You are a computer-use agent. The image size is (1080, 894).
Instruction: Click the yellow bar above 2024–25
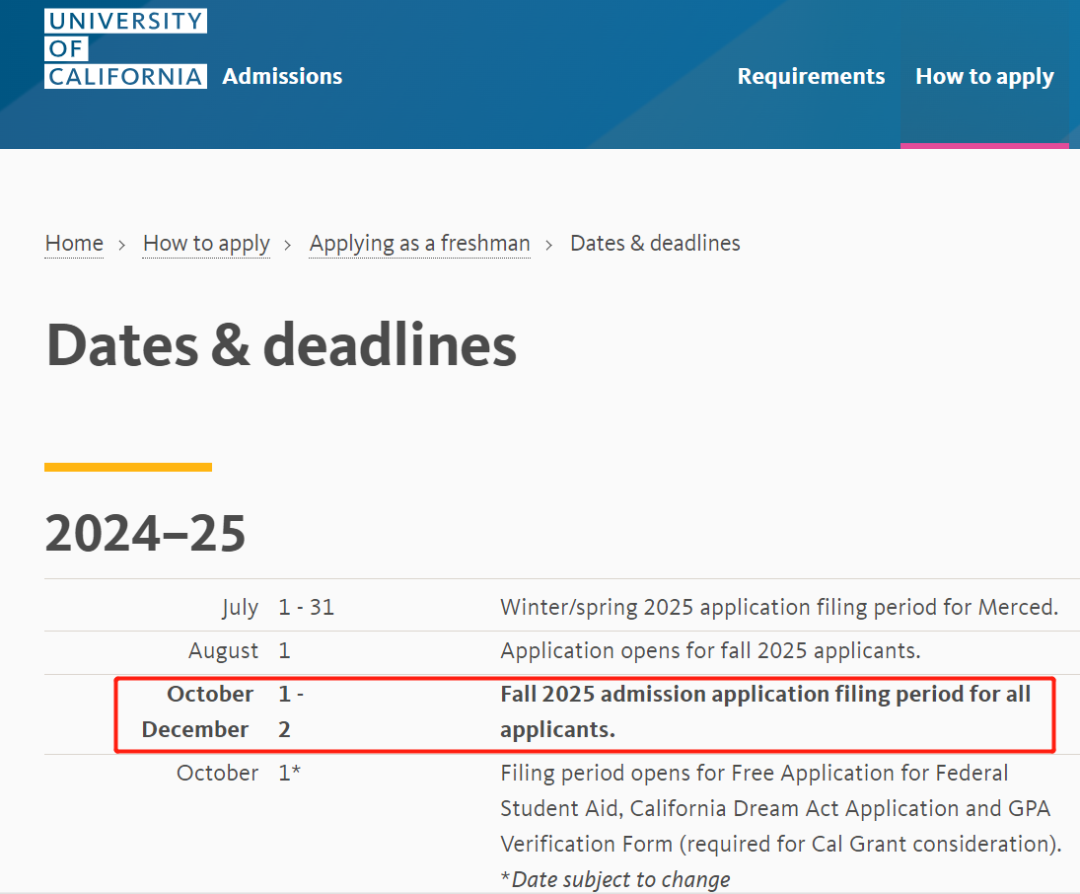click(x=128, y=467)
